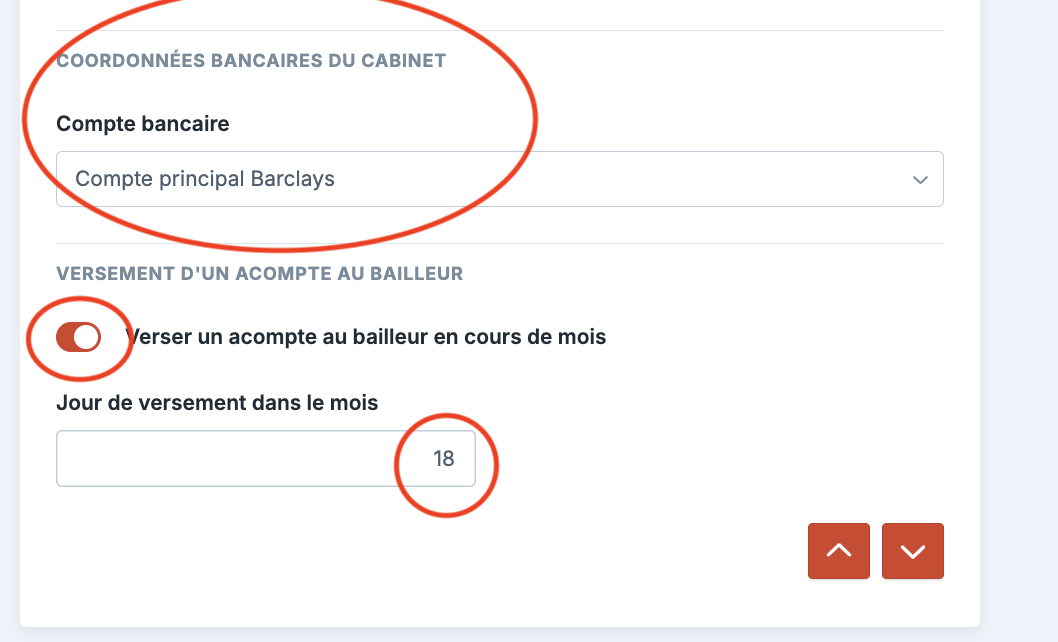This screenshot has width=1058, height=642.
Task: Click the chevron arrow in Compte bancaire select
Action: pyautogui.click(x=920, y=180)
